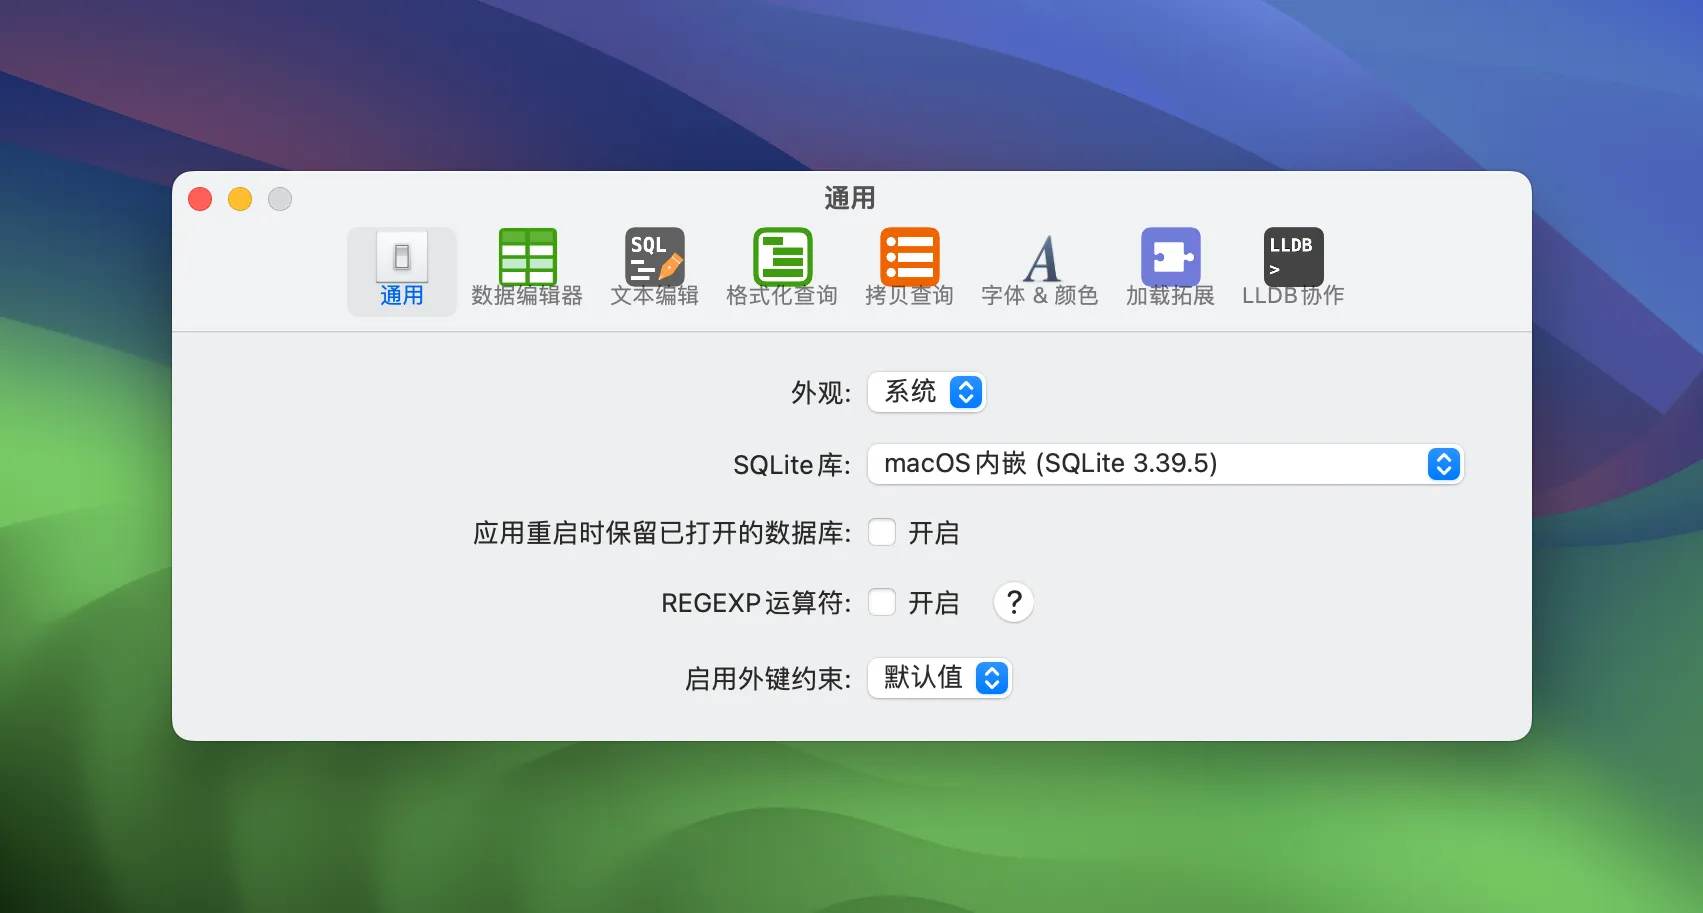Viewport: 1703px width, 913px height.
Task: Open the 格式化查询 green document icon
Action: (x=782, y=257)
